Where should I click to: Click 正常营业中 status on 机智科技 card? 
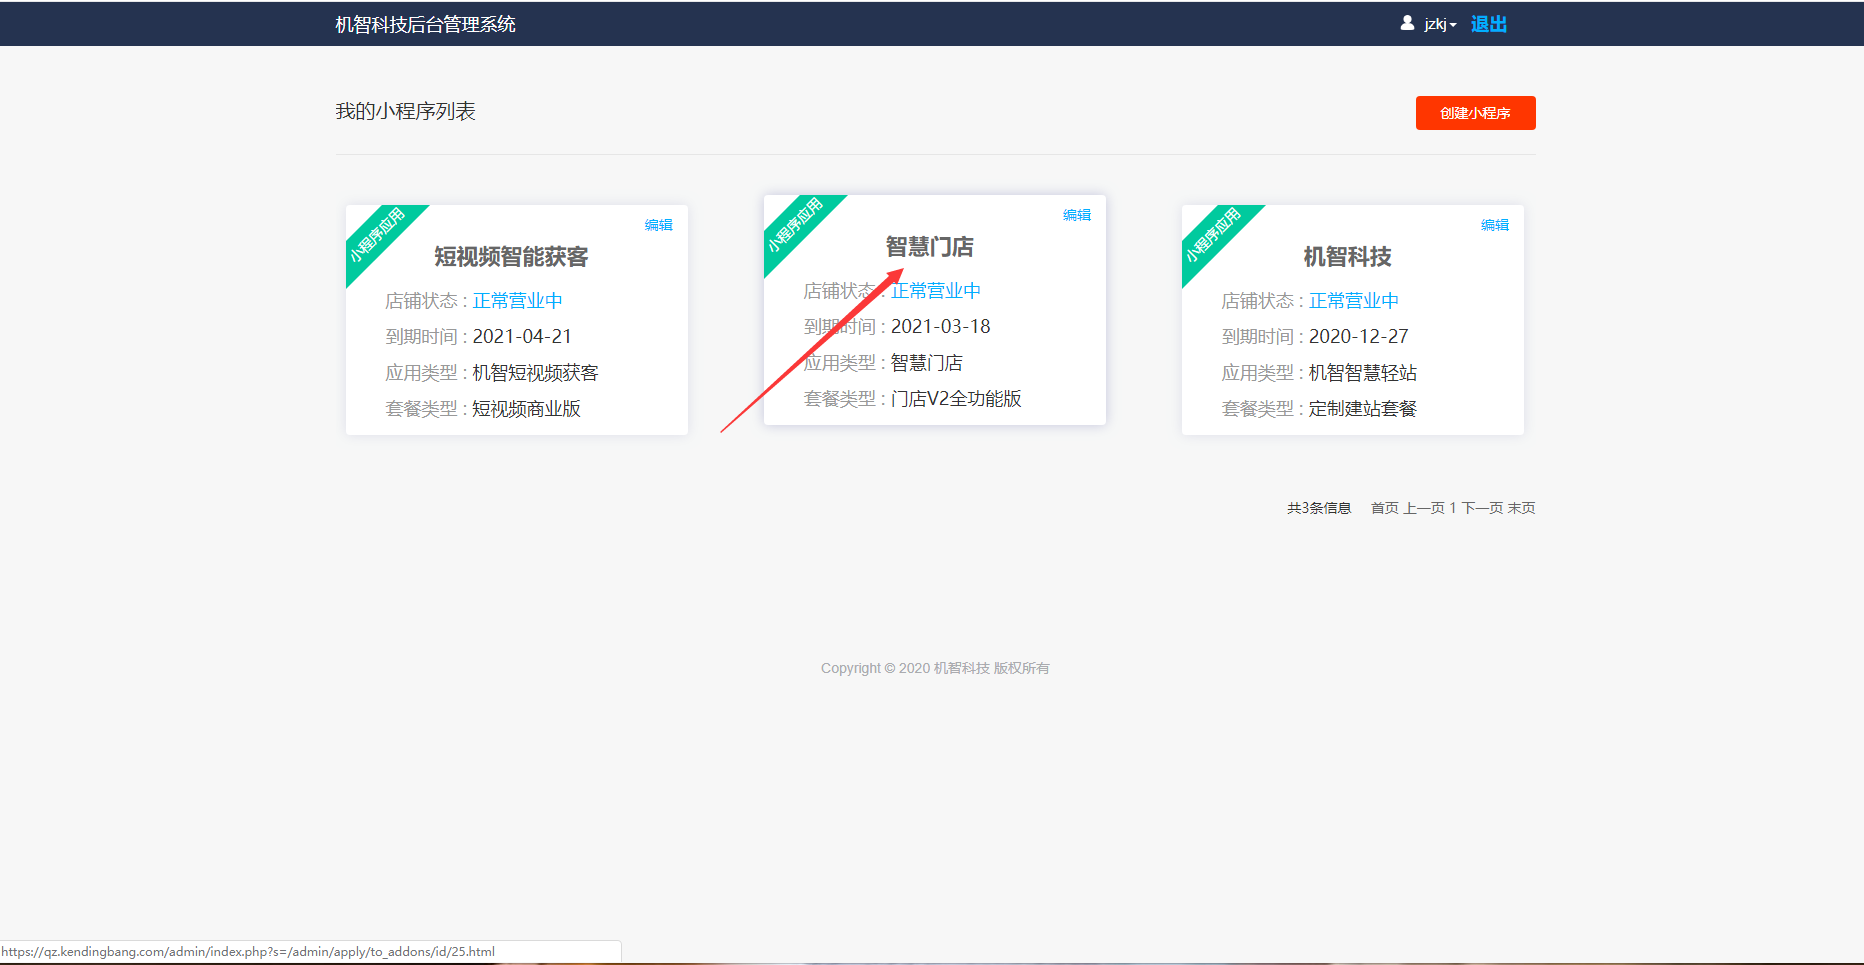(x=1353, y=301)
